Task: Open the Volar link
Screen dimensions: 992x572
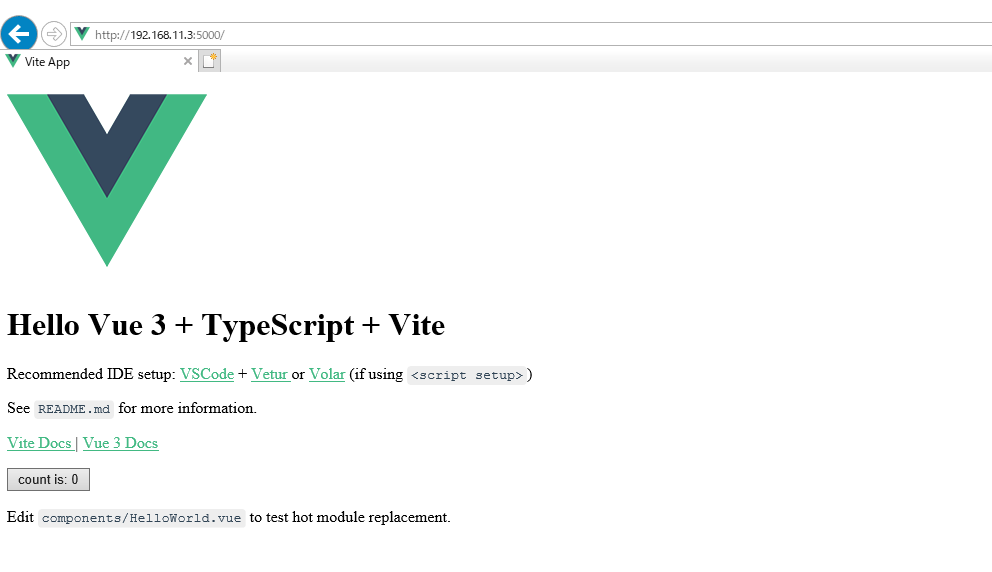Action: point(327,374)
